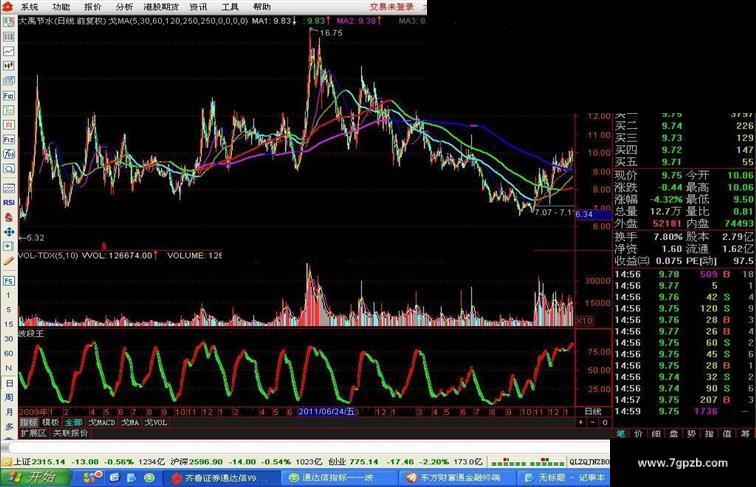
Task: Switch to 1-minute period
Action: tap(9, 295)
